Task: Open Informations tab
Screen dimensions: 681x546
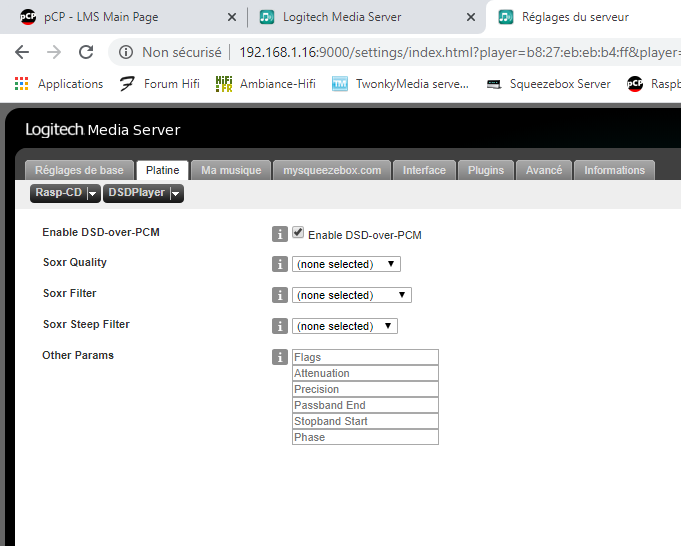Action: 614,170
